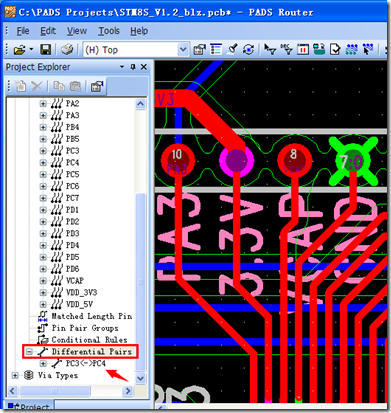Expand the PC3<->PC4 pair node
The width and height of the screenshot is (391, 413).
click(43, 363)
